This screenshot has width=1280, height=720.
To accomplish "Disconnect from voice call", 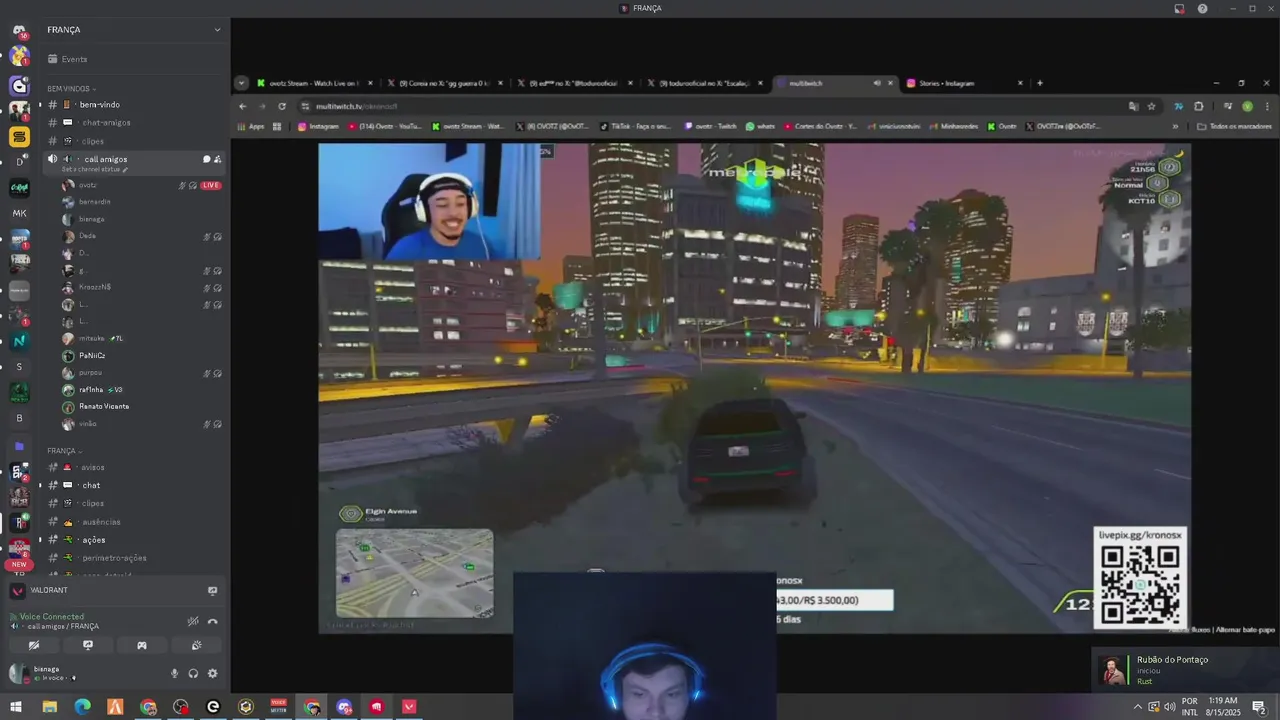I will point(212,621).
